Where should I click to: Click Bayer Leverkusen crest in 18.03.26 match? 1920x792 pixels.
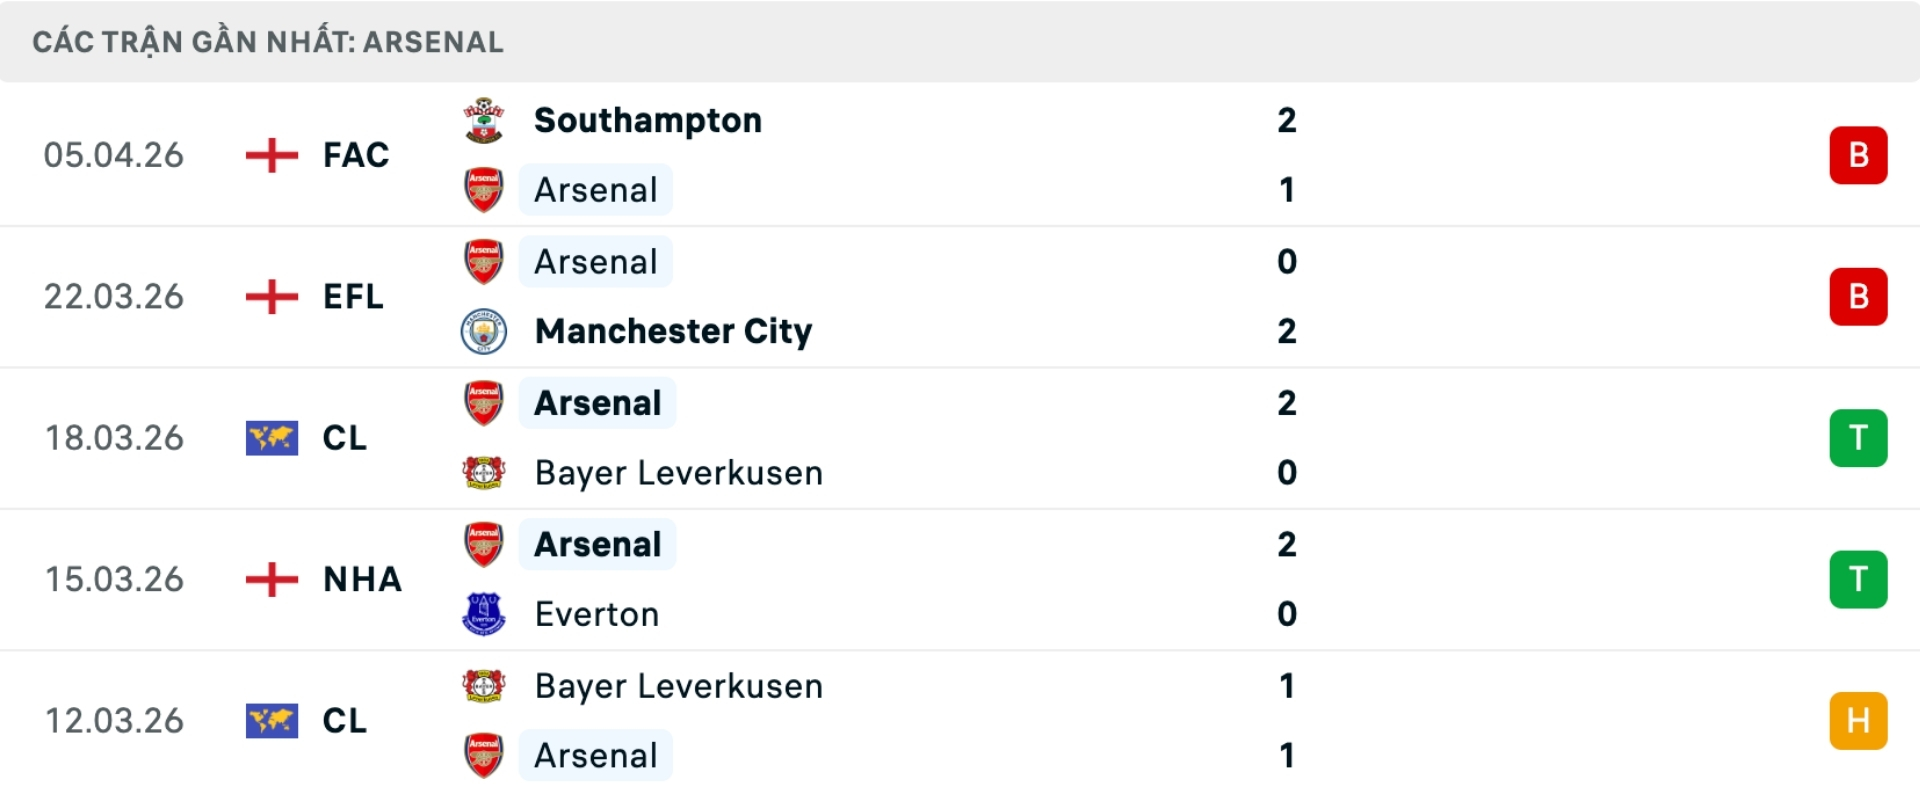coord(484,473)
